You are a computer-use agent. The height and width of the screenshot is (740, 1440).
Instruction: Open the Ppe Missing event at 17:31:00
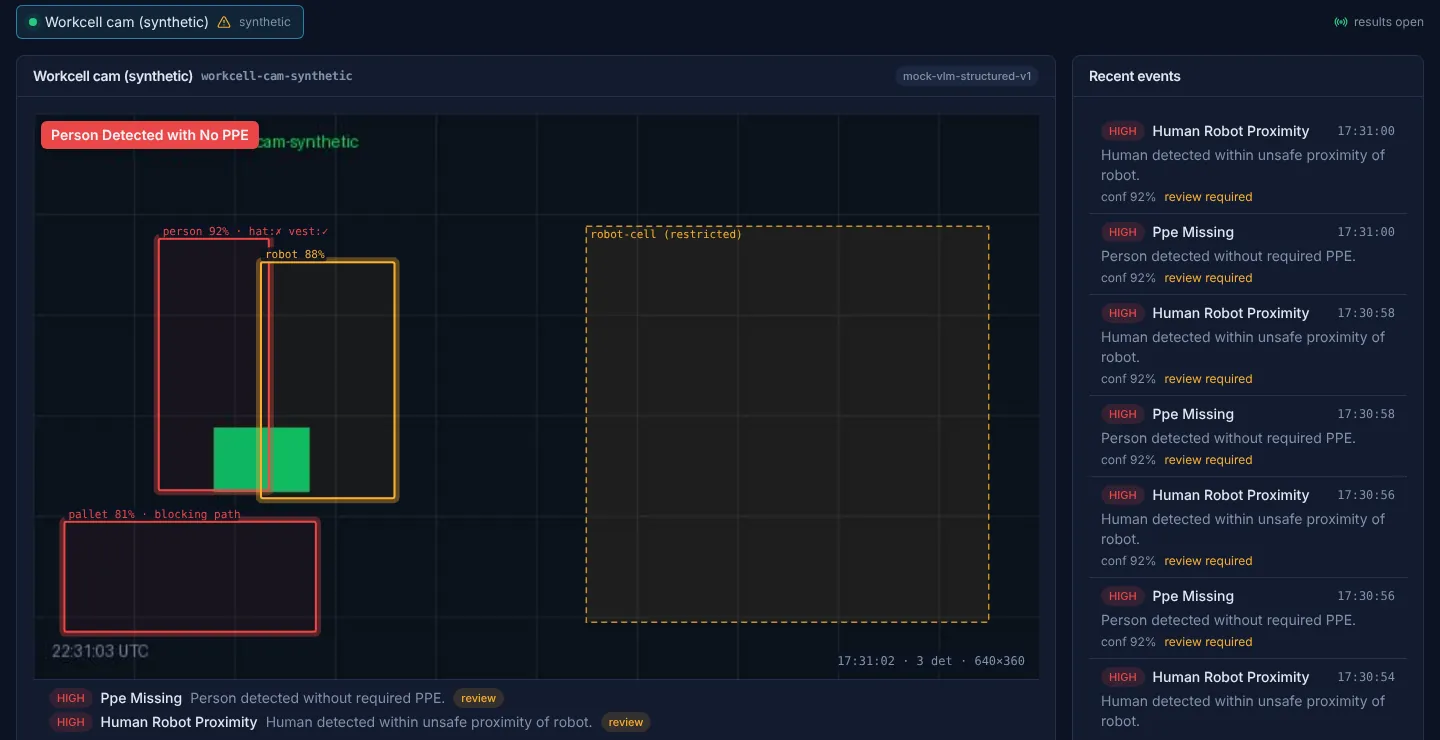tap(1248, 254)
